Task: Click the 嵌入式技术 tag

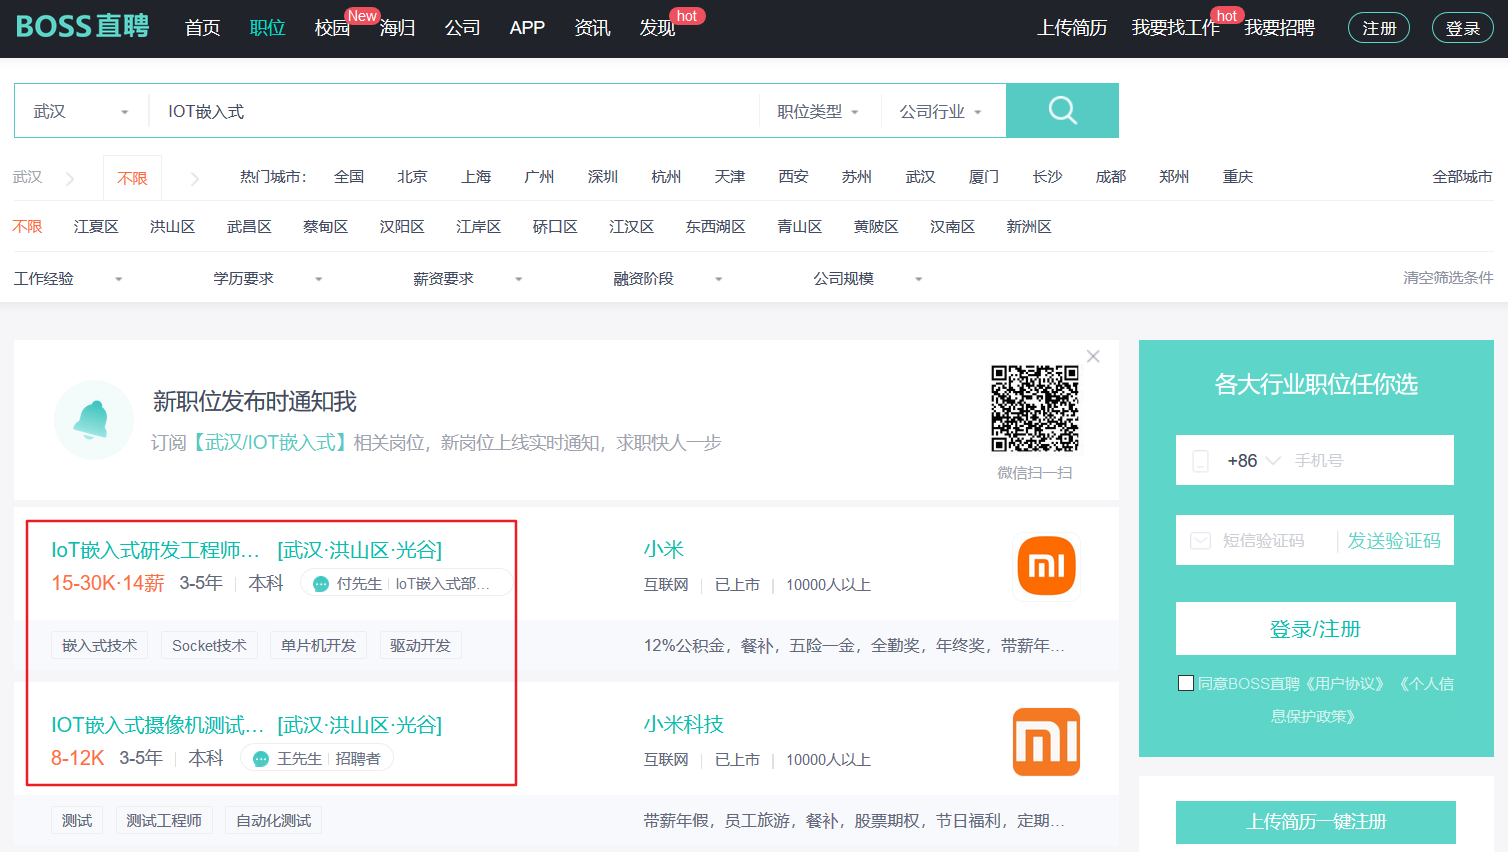Action: 99,645
